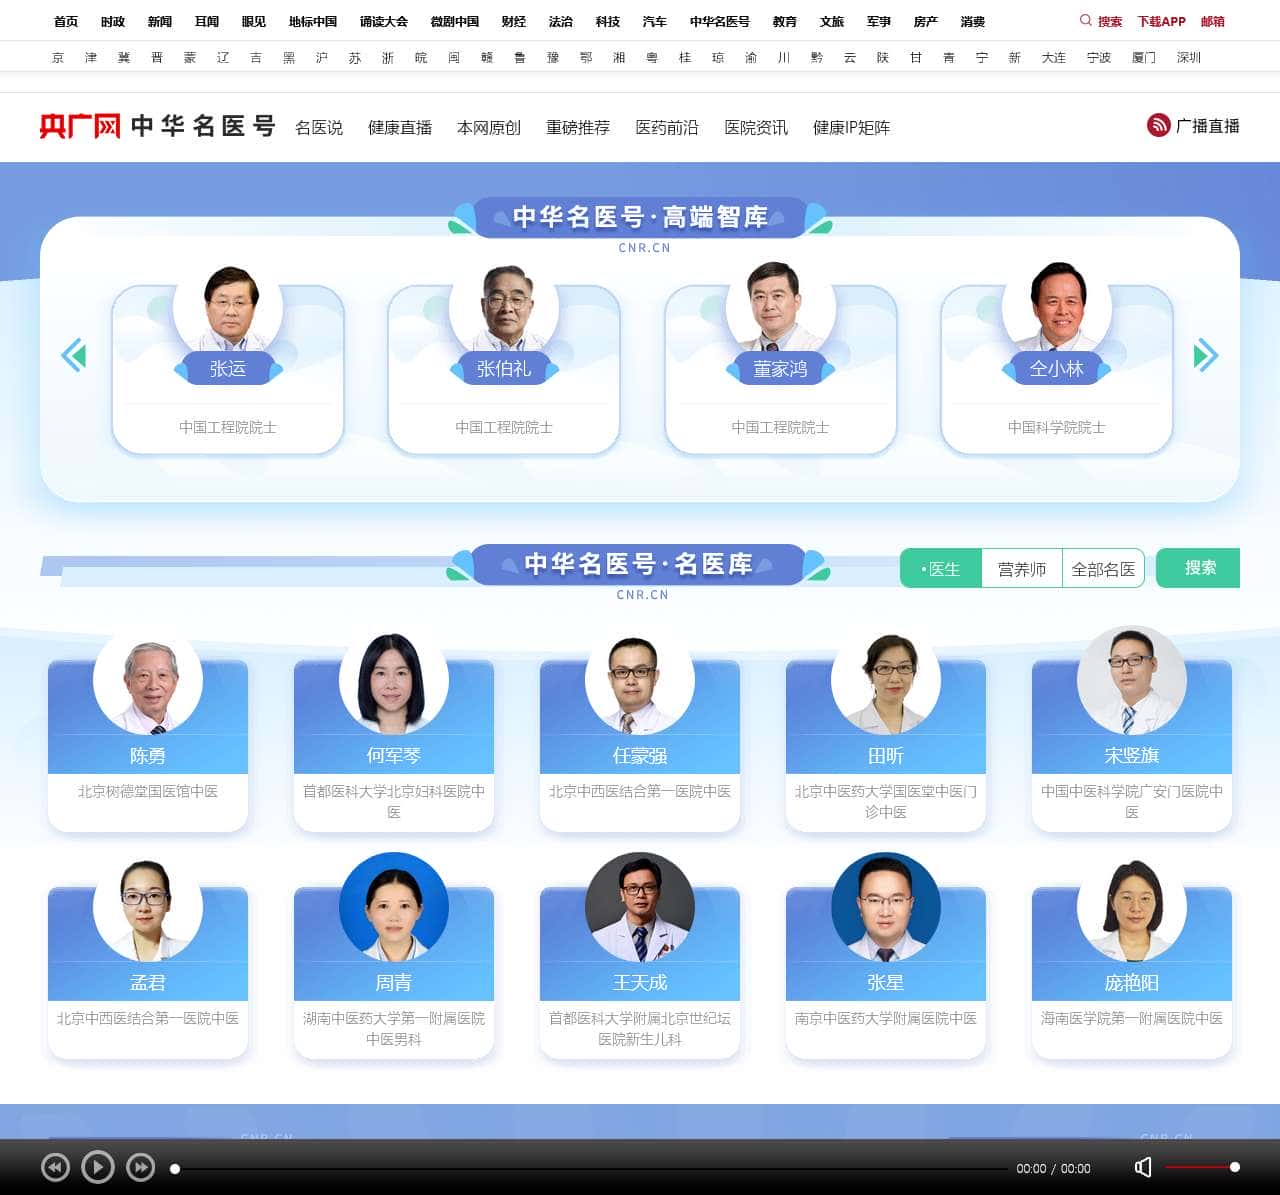Open the 重磅推荐 tab
1280x1195 pixels.
[x=578, y=127]
